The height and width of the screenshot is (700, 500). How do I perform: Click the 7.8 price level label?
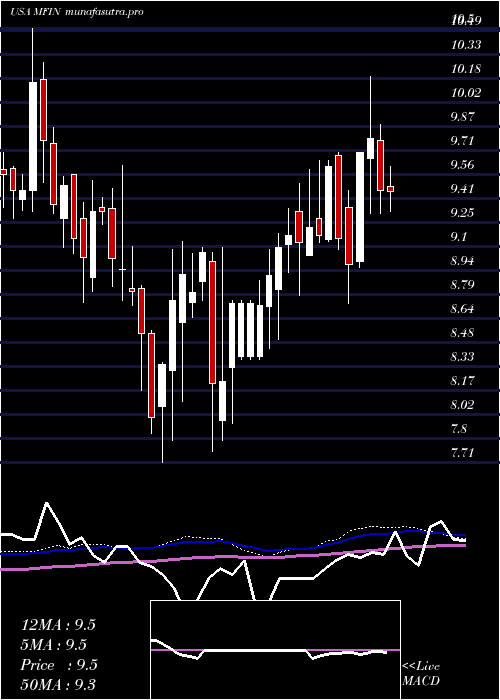point(460,429)
